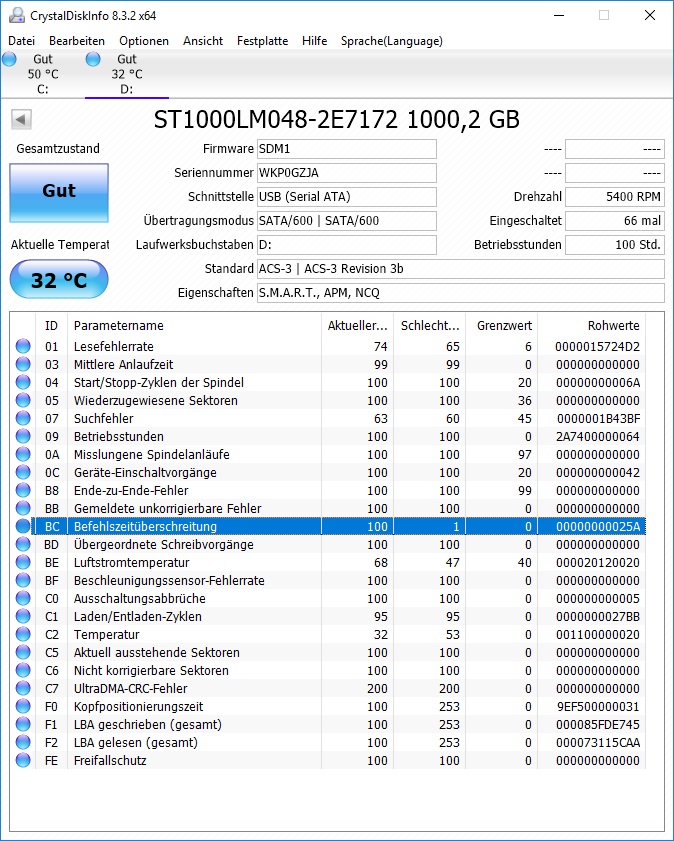Viewport: 674px width, 841px height.
Task: Click status circle beside Kopfpositionierungszeit
Action: point(23,706)
